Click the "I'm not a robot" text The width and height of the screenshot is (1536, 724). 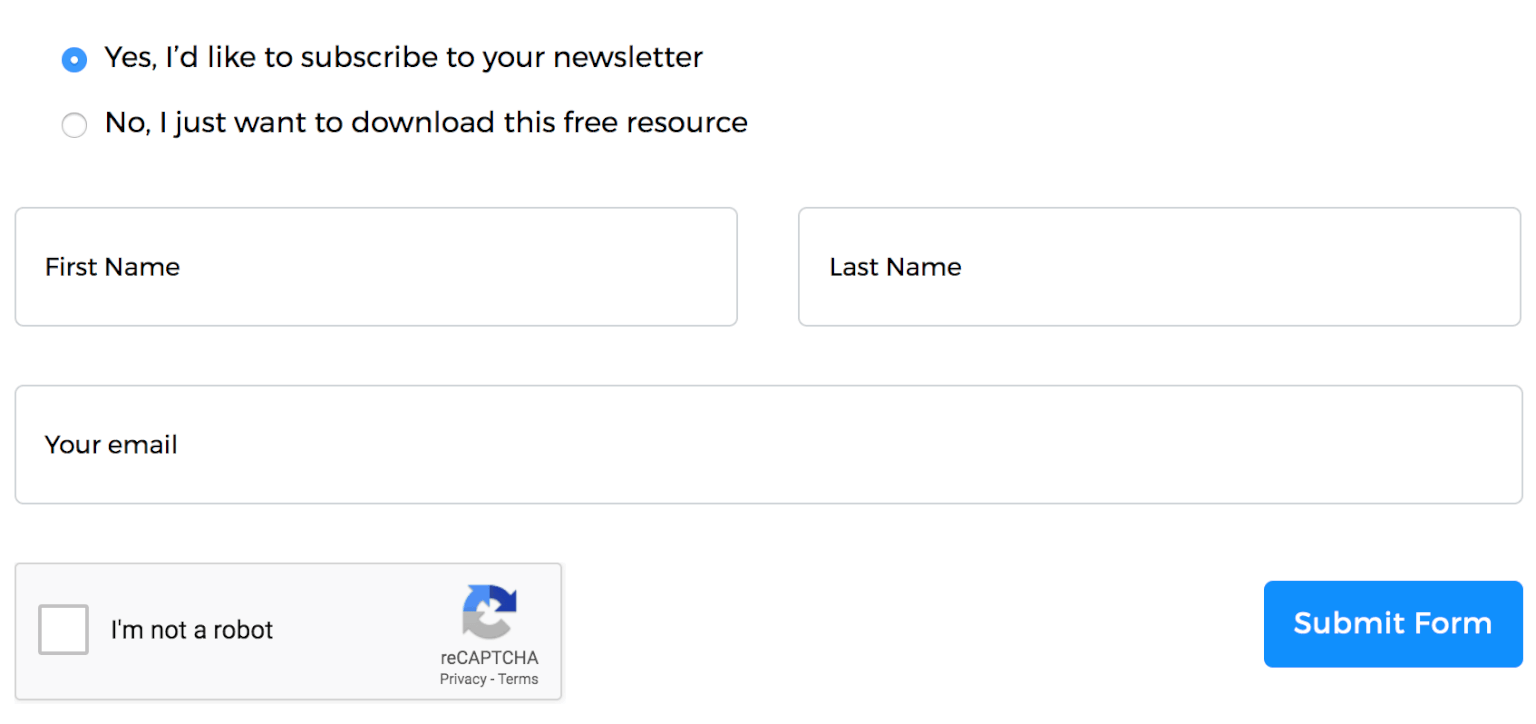[x=192, y=630]
